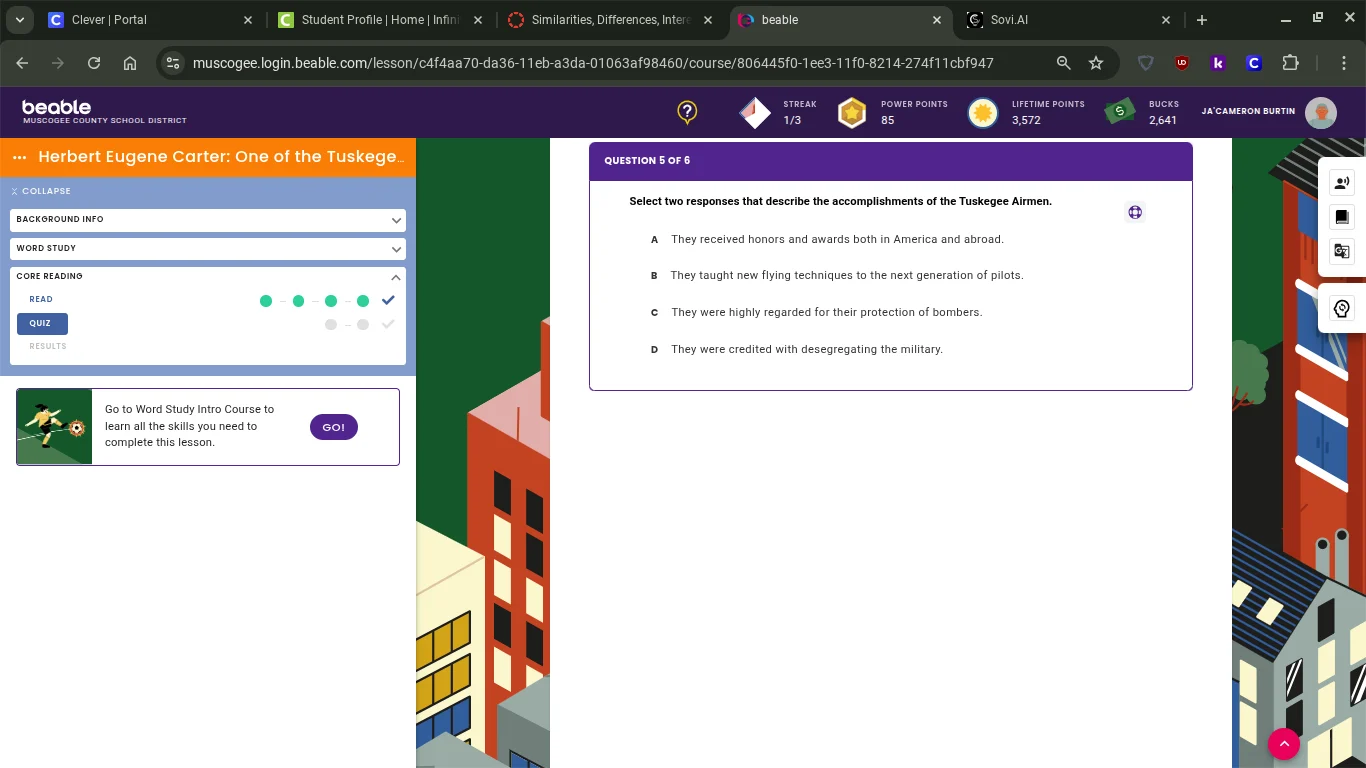This screenshot has width=1366, height=768.
Task: Open the translate sidebar icon
Action: tap(1342, 251)
